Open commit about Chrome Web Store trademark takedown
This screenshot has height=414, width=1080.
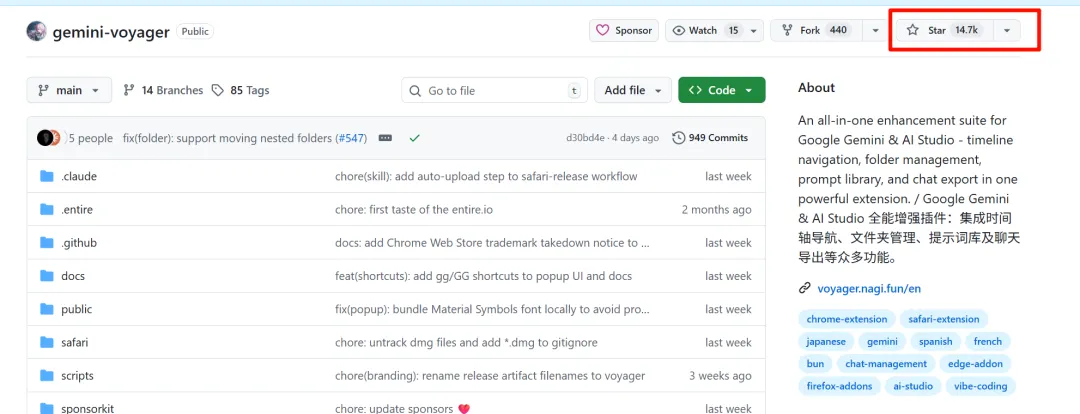pos(492,242)
